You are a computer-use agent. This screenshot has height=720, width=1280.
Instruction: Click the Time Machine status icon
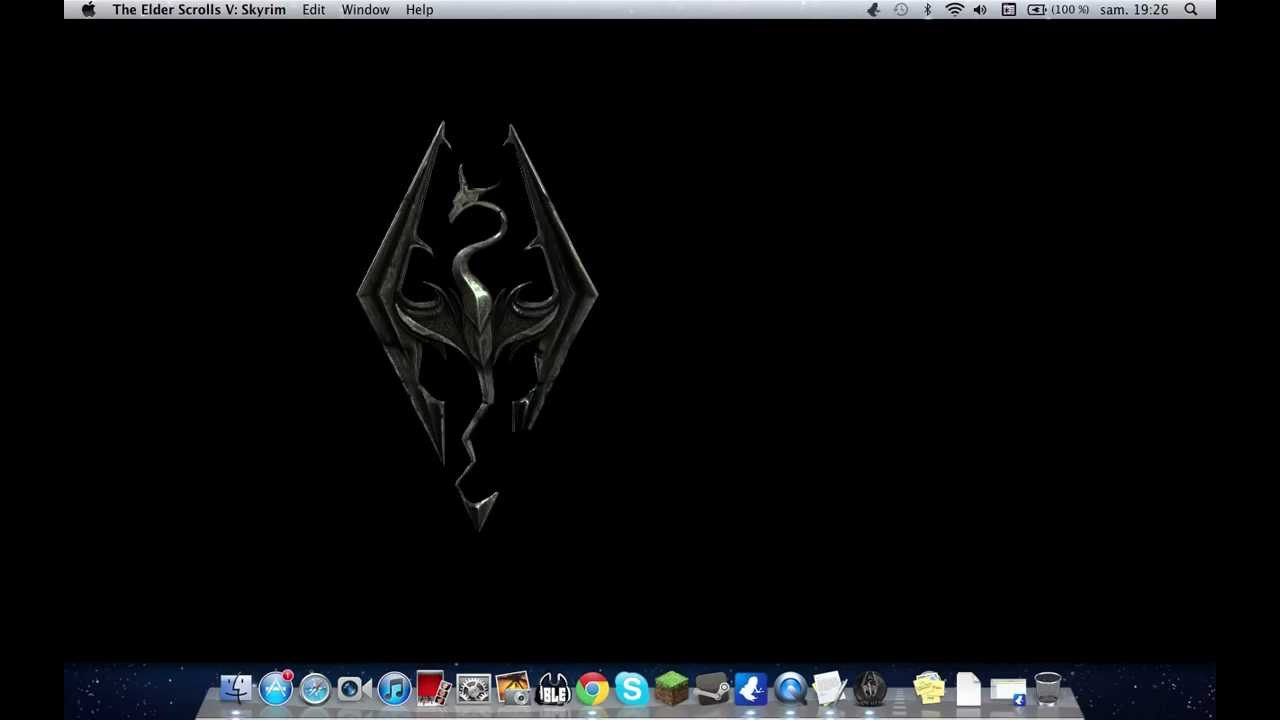901,9
